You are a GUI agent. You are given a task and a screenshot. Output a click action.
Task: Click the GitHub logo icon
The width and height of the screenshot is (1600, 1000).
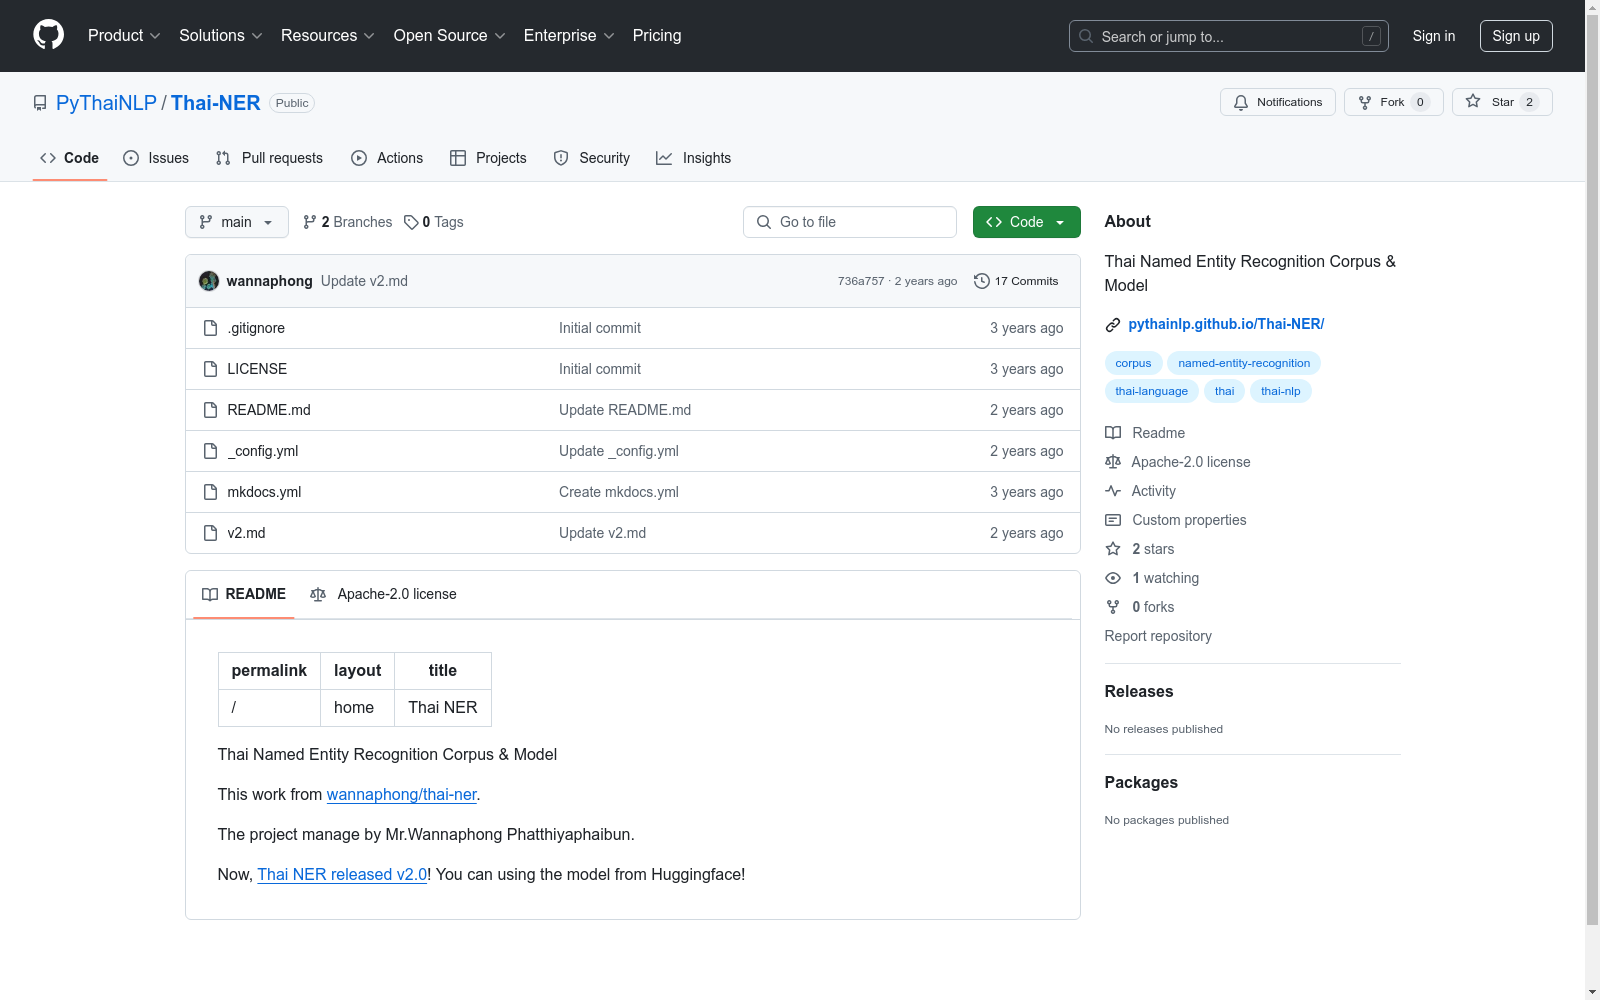[x=48, y=35]
